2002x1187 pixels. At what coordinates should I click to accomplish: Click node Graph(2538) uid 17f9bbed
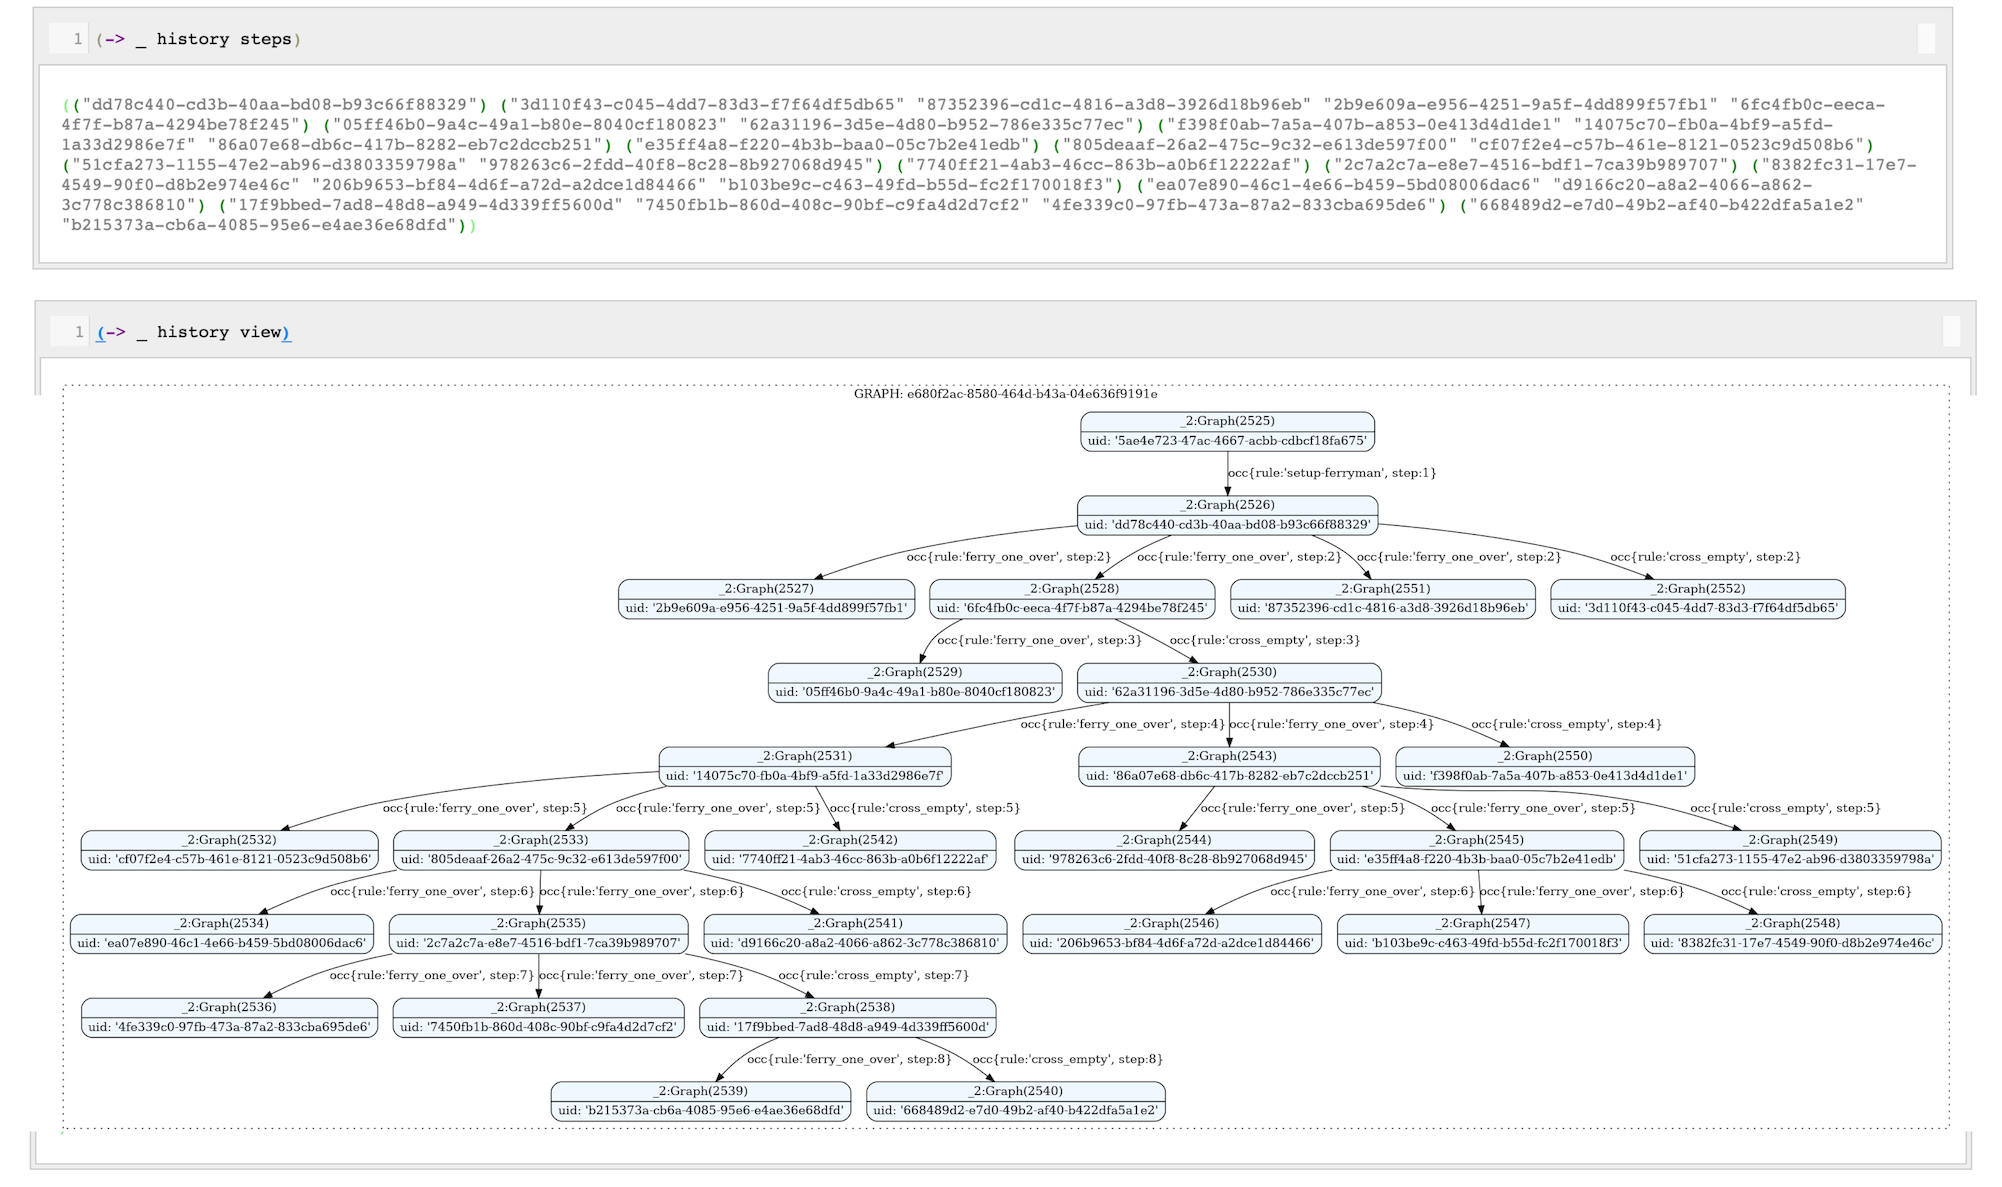click(x=847, y=1017)
